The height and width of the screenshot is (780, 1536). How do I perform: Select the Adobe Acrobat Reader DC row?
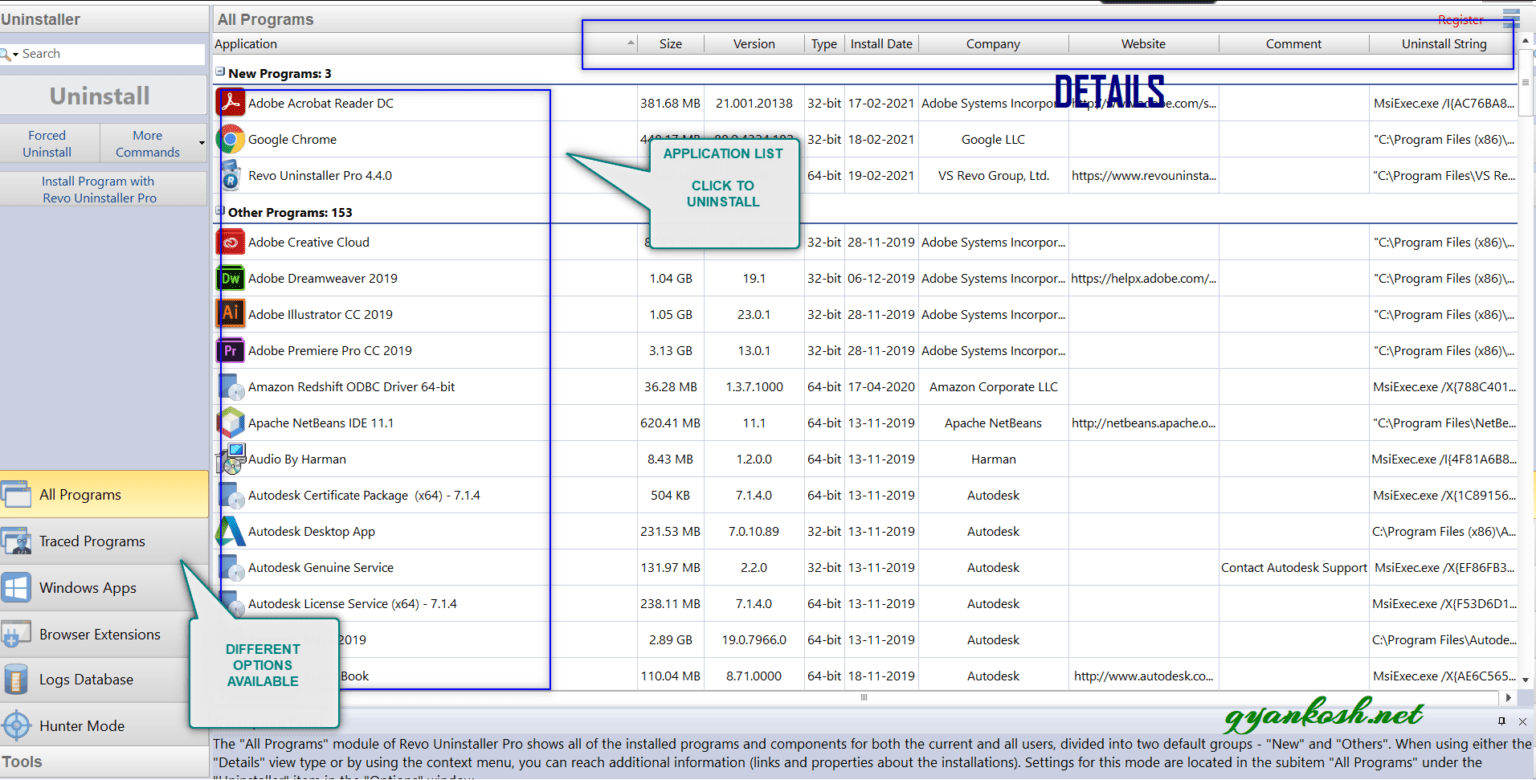pos(866,103)
